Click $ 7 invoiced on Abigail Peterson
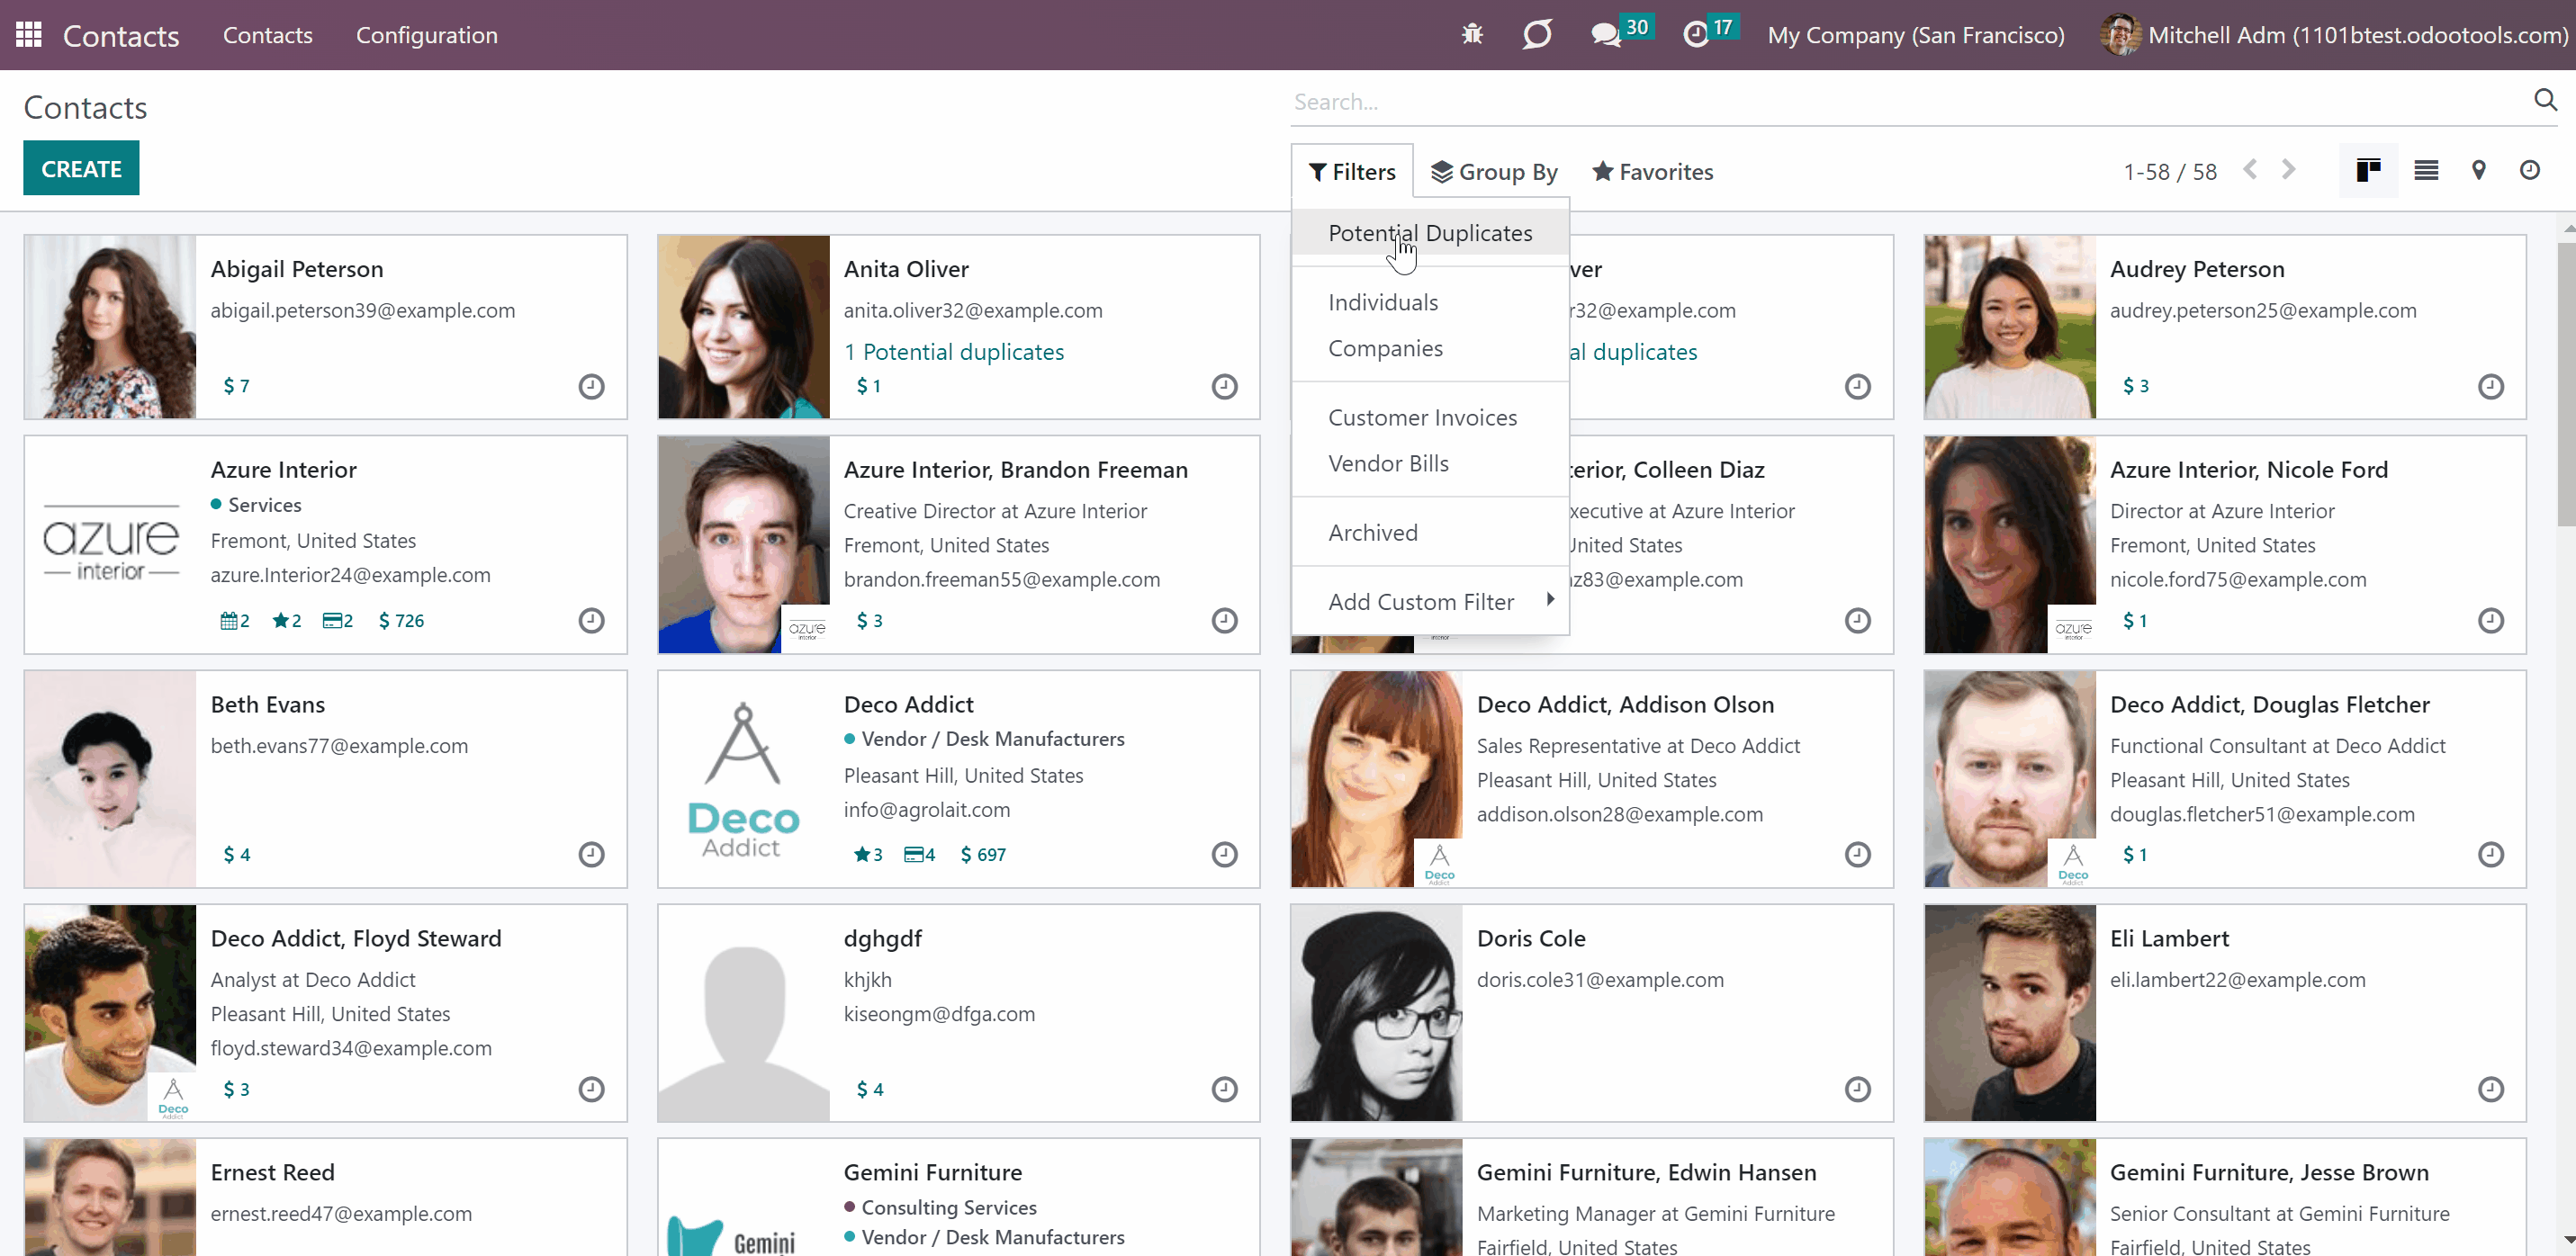Viewport: 2576px width, 1256px height. 236,386
